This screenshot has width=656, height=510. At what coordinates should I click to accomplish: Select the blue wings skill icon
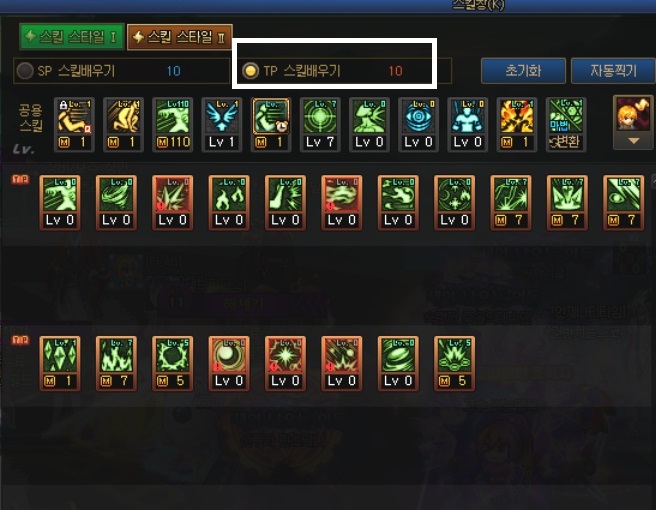(x=222, y=125)
